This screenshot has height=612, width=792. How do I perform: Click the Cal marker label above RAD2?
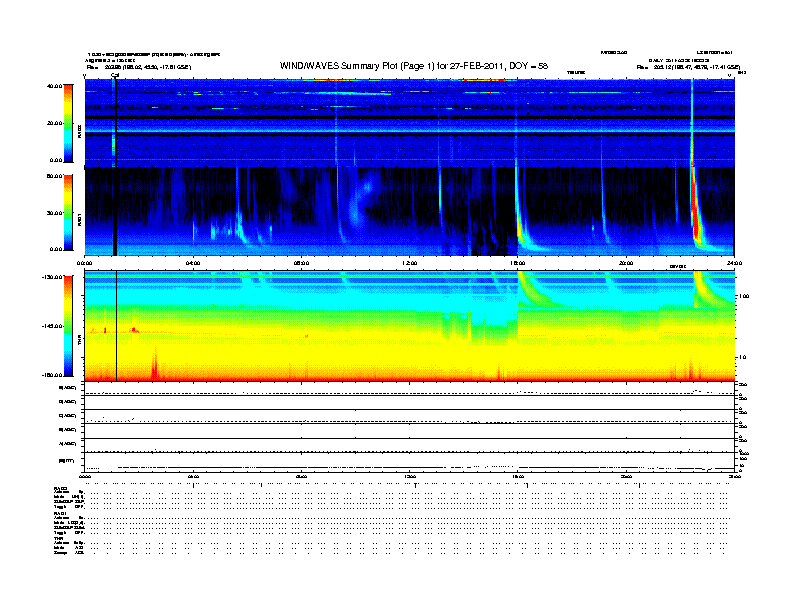tap(115, 75)
